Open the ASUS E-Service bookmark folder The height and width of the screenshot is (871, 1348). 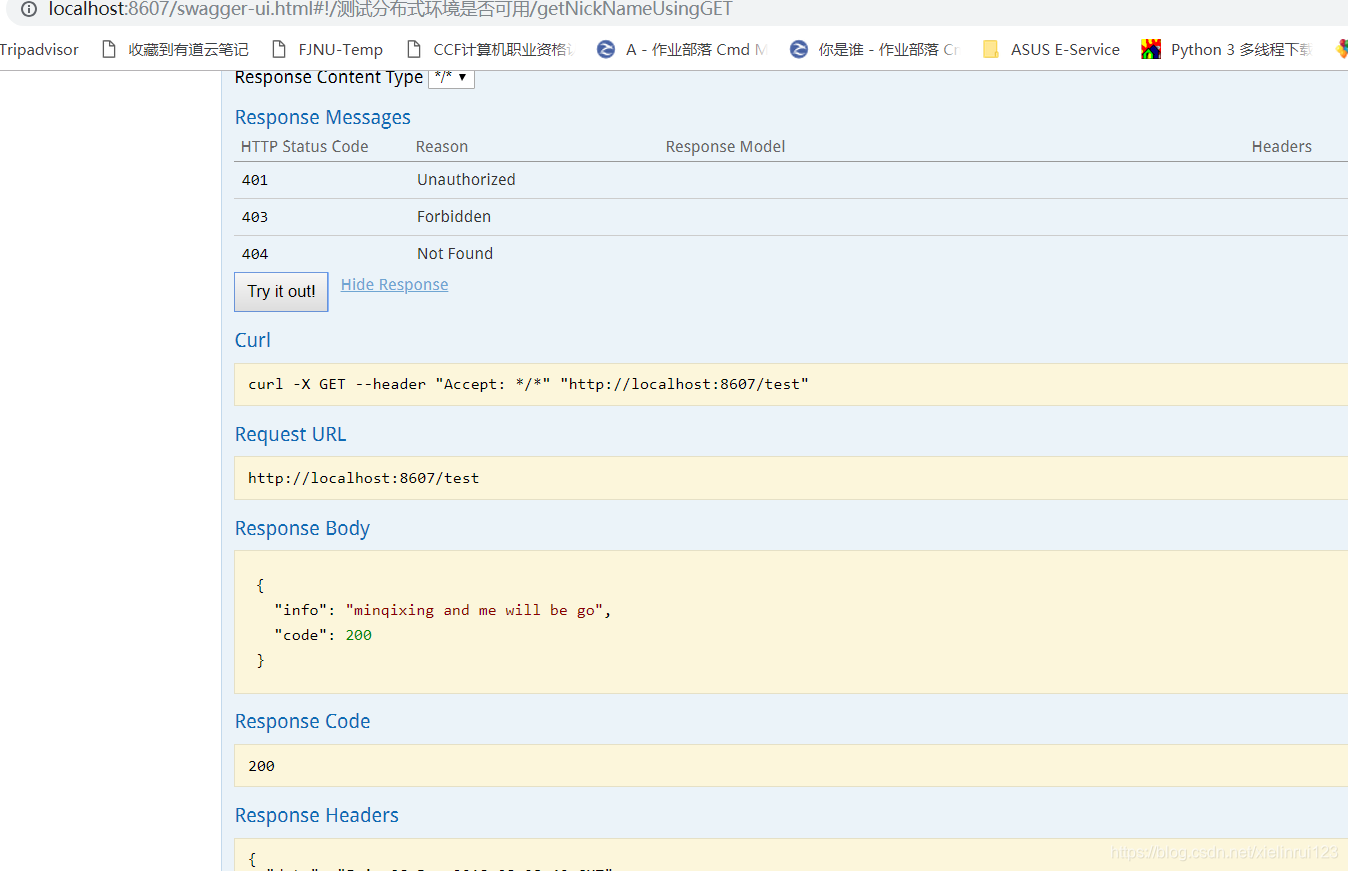(1051, 49)
